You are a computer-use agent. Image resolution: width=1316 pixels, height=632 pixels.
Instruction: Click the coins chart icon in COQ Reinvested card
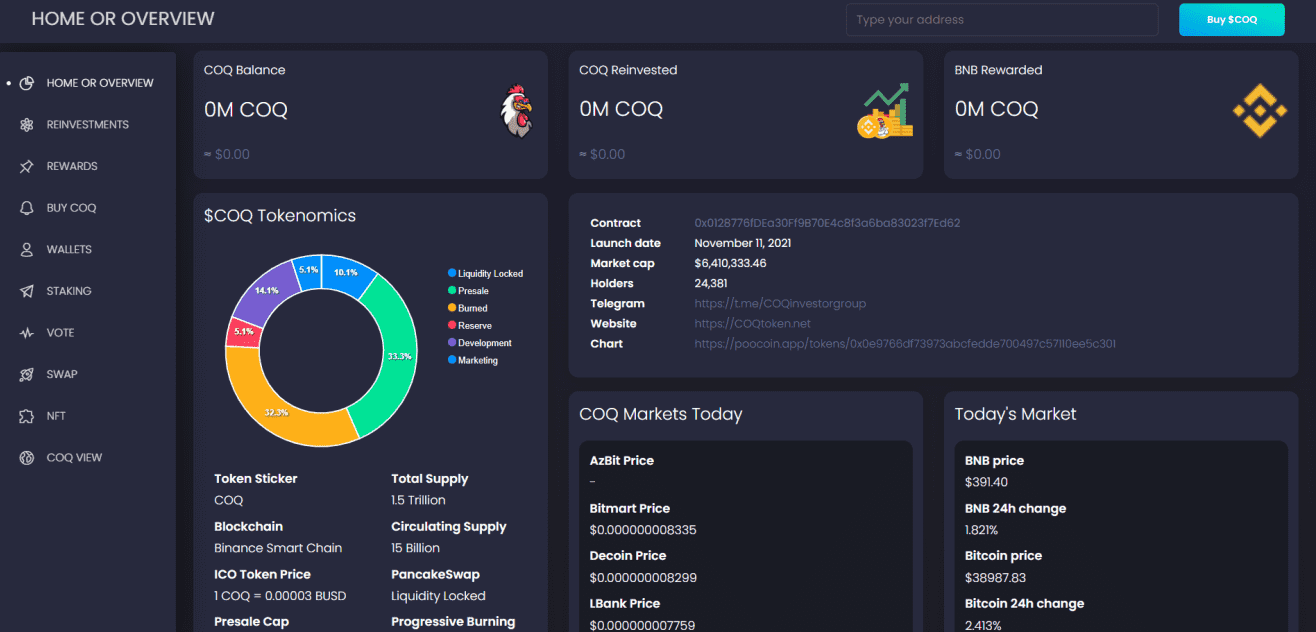tap(885, 110)
